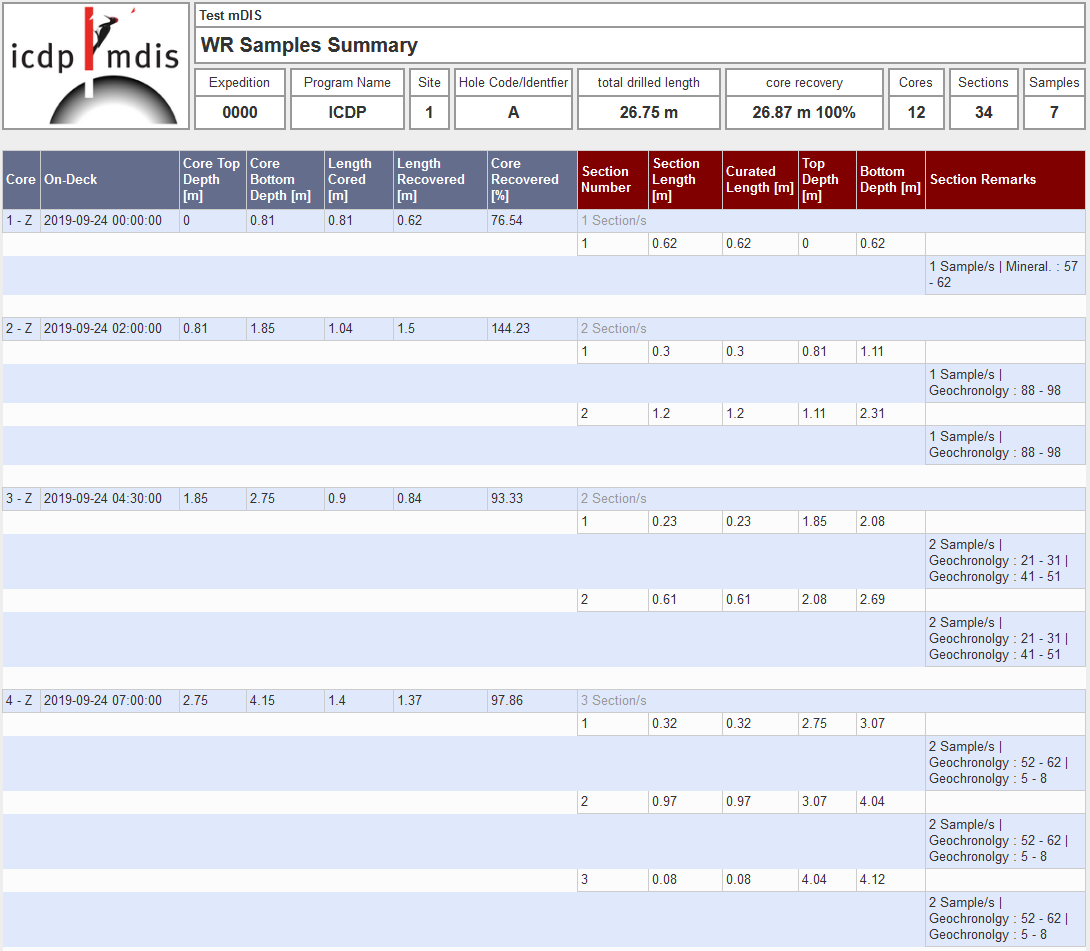Click the total drilled length value 26.75 m

click(648, 112)
